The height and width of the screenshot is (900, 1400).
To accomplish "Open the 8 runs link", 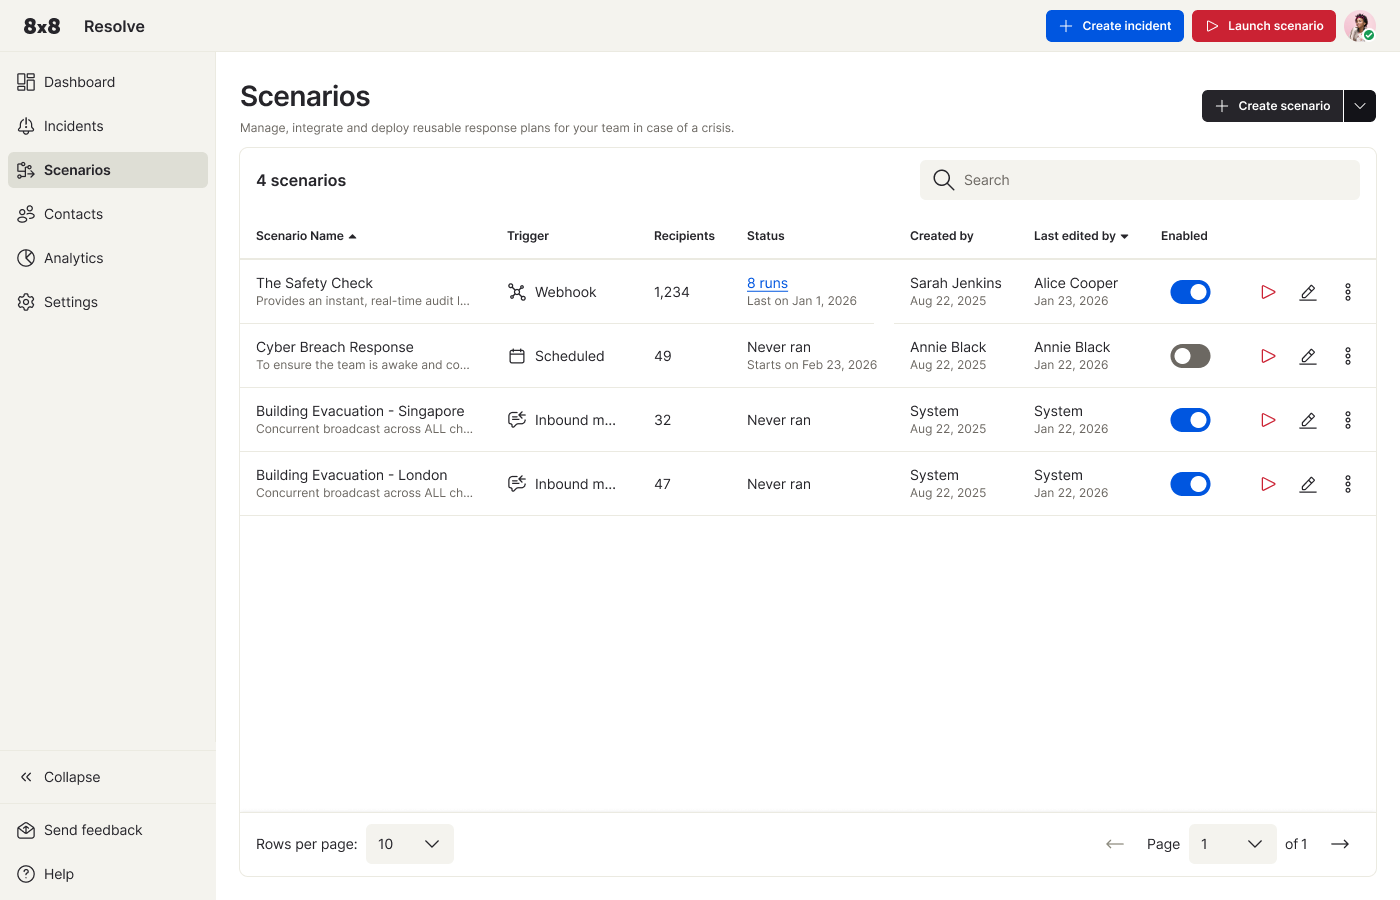I will coord(767,283).
